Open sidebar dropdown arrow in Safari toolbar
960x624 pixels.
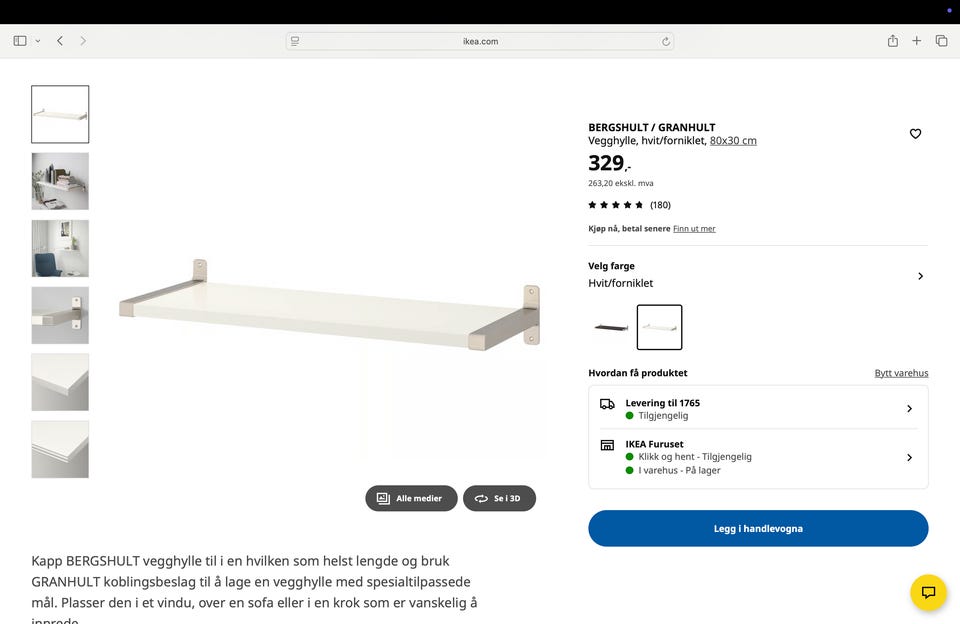38,41
